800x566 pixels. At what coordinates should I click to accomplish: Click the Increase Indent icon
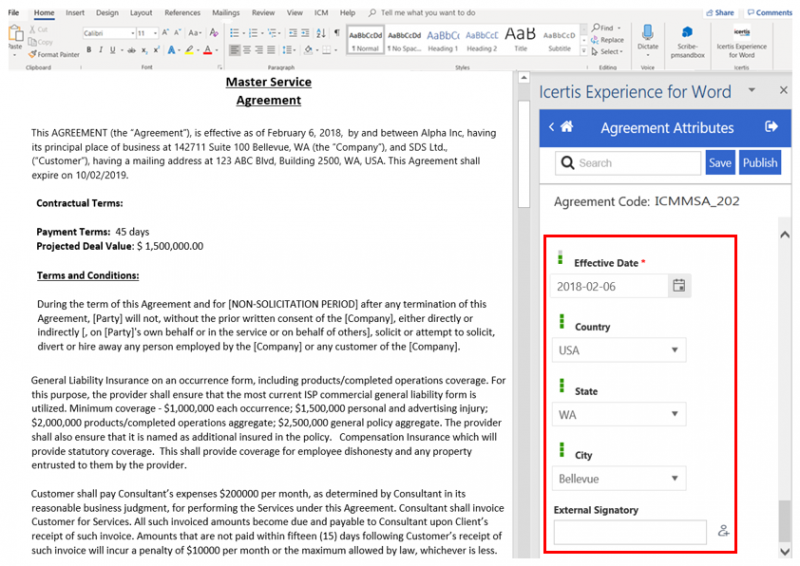(x=305, y=33)
